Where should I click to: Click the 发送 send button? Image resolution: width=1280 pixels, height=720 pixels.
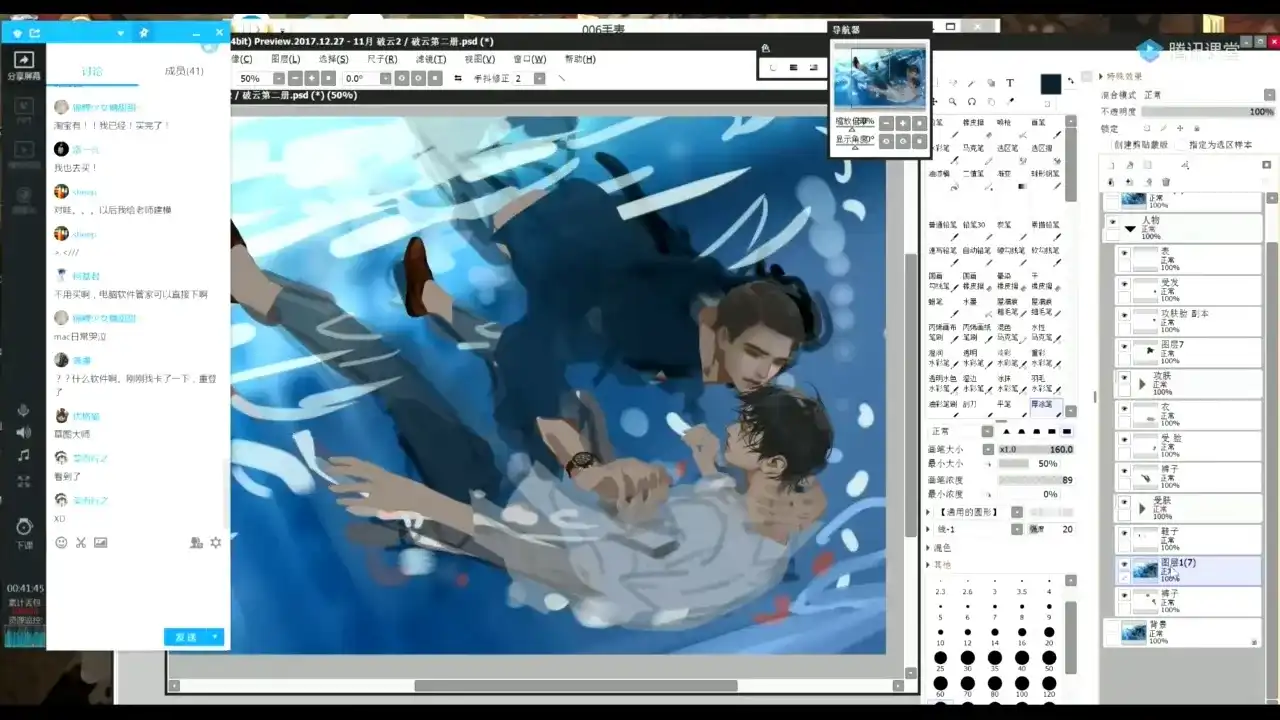187,637
